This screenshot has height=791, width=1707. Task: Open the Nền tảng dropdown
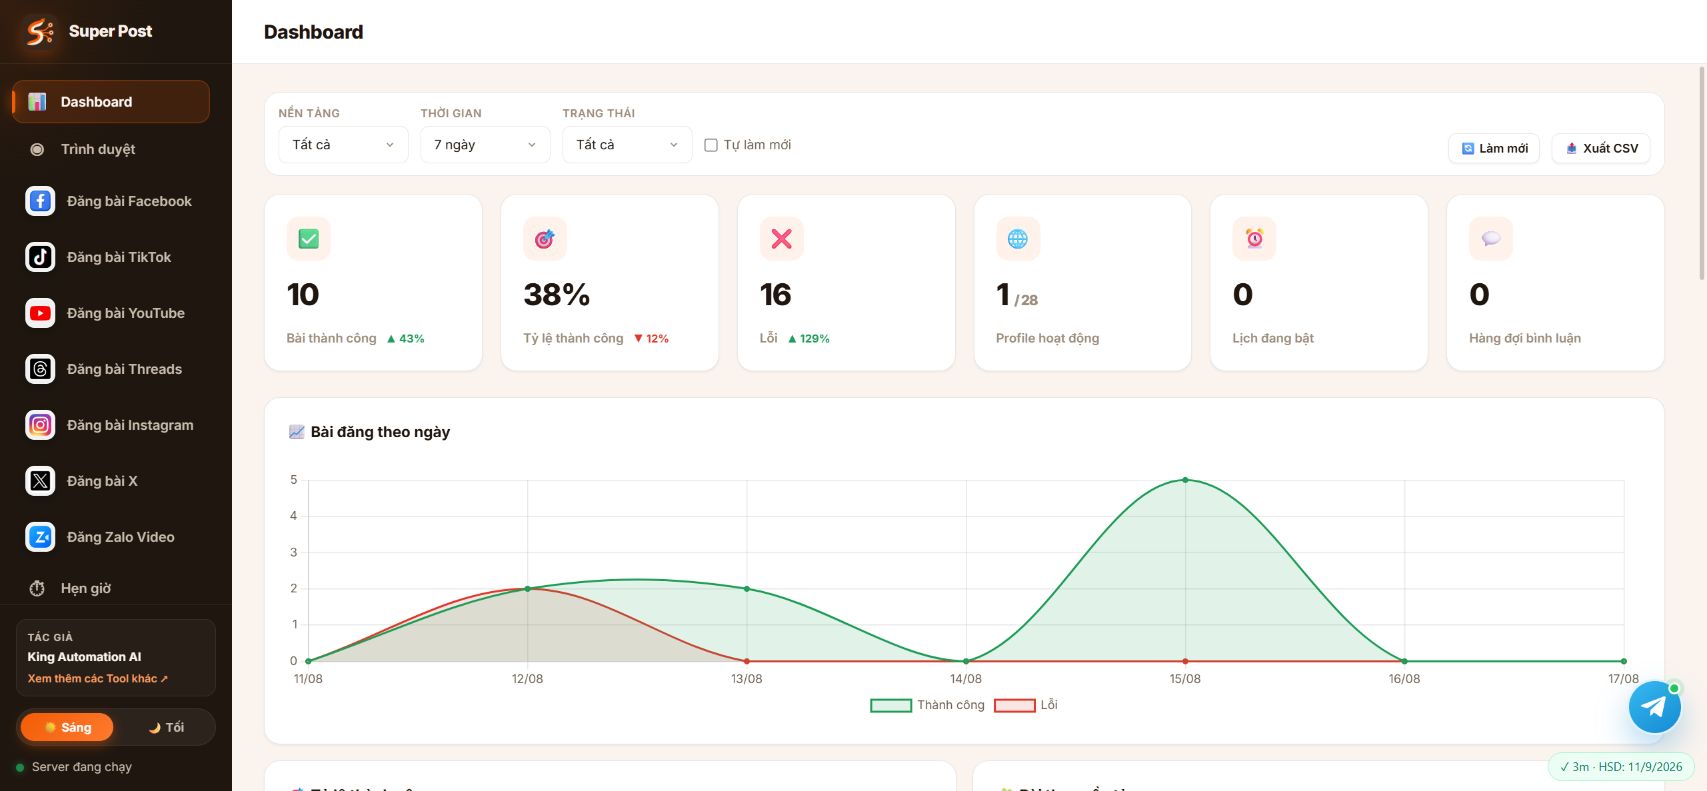(343, 145)
